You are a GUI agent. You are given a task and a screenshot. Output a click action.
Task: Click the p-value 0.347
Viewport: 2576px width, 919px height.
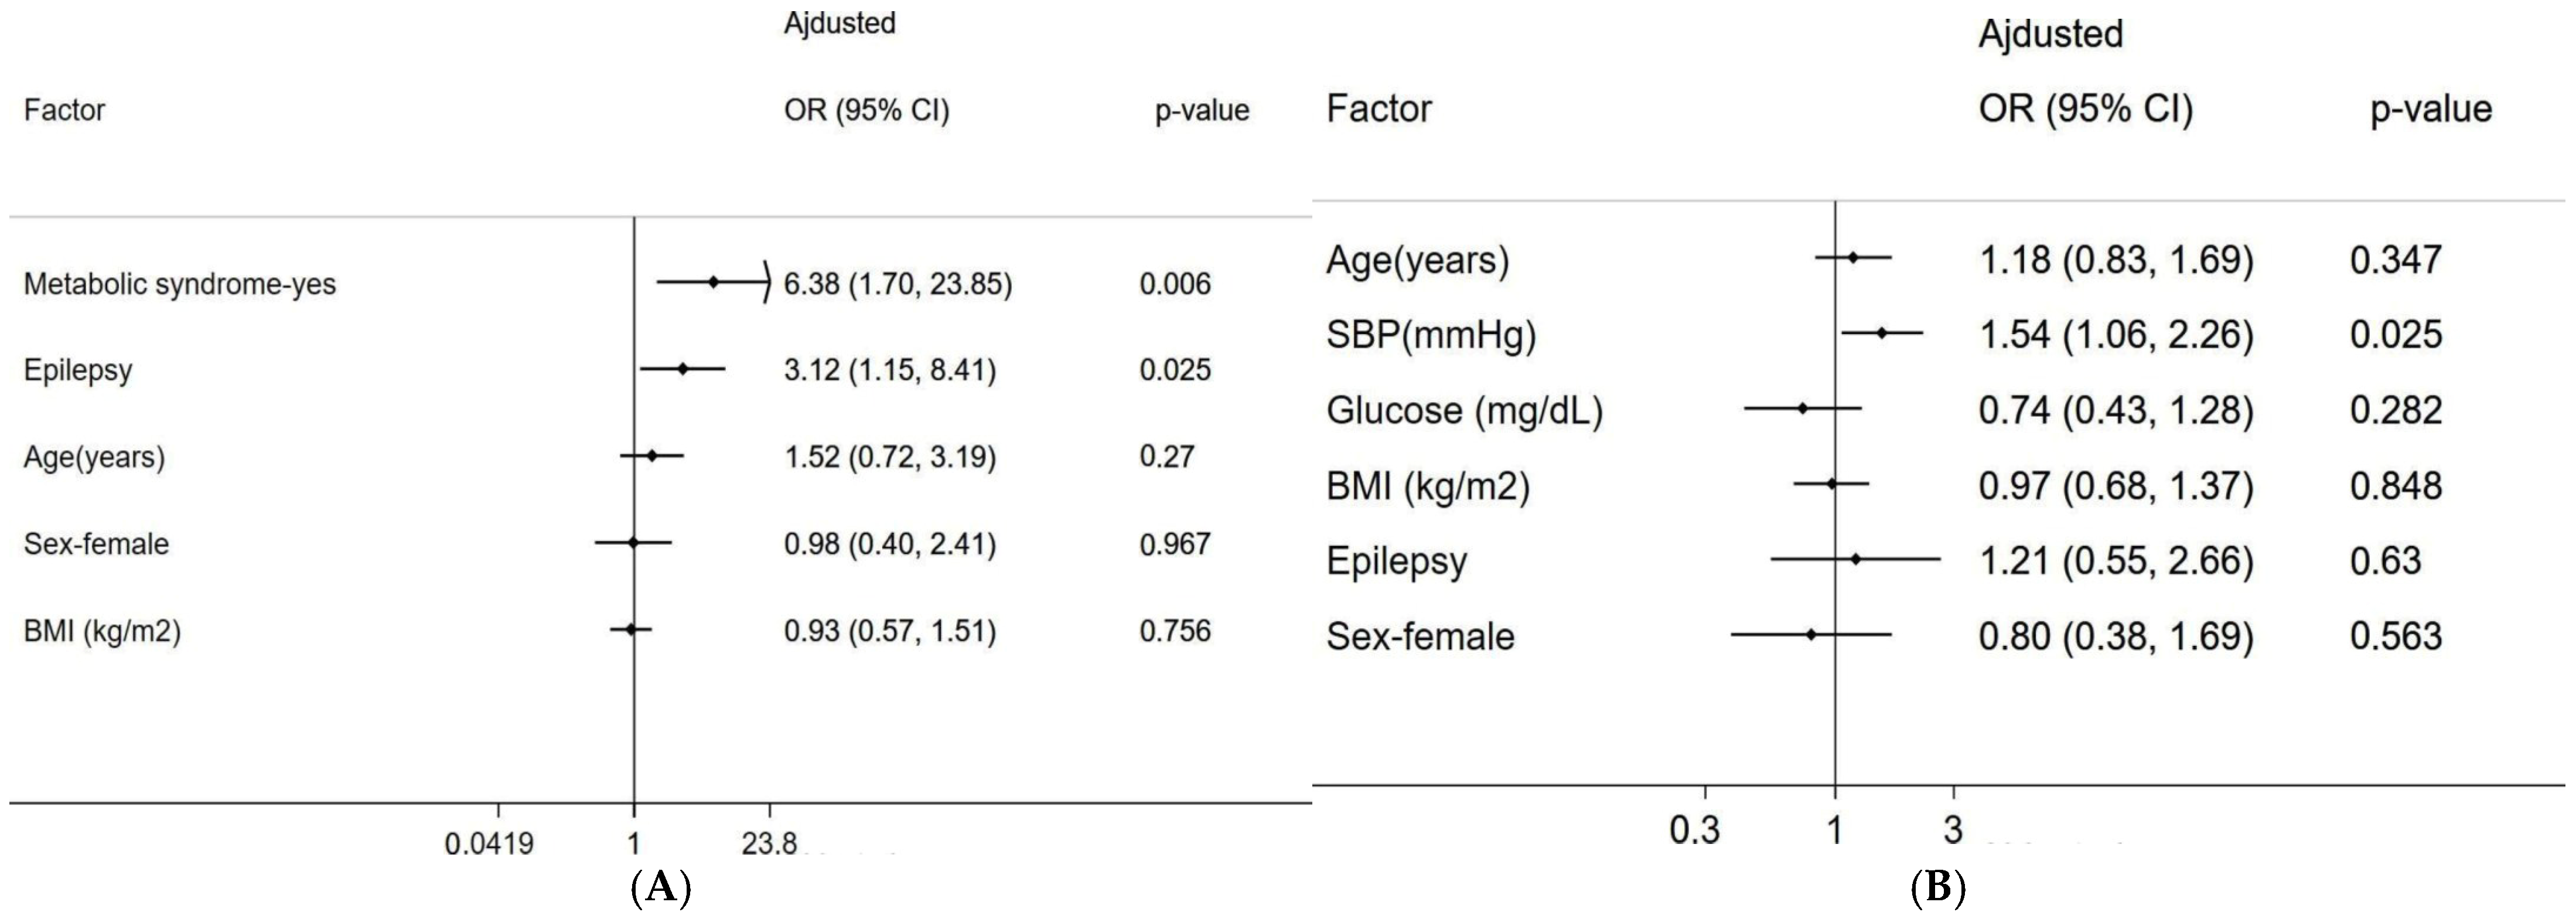pos(2396,260)
